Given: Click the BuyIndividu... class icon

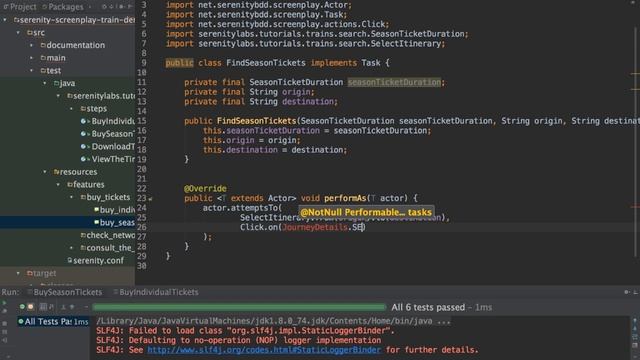Looking at the screenshot, I should pyautogui.click(x=84, y=121).
